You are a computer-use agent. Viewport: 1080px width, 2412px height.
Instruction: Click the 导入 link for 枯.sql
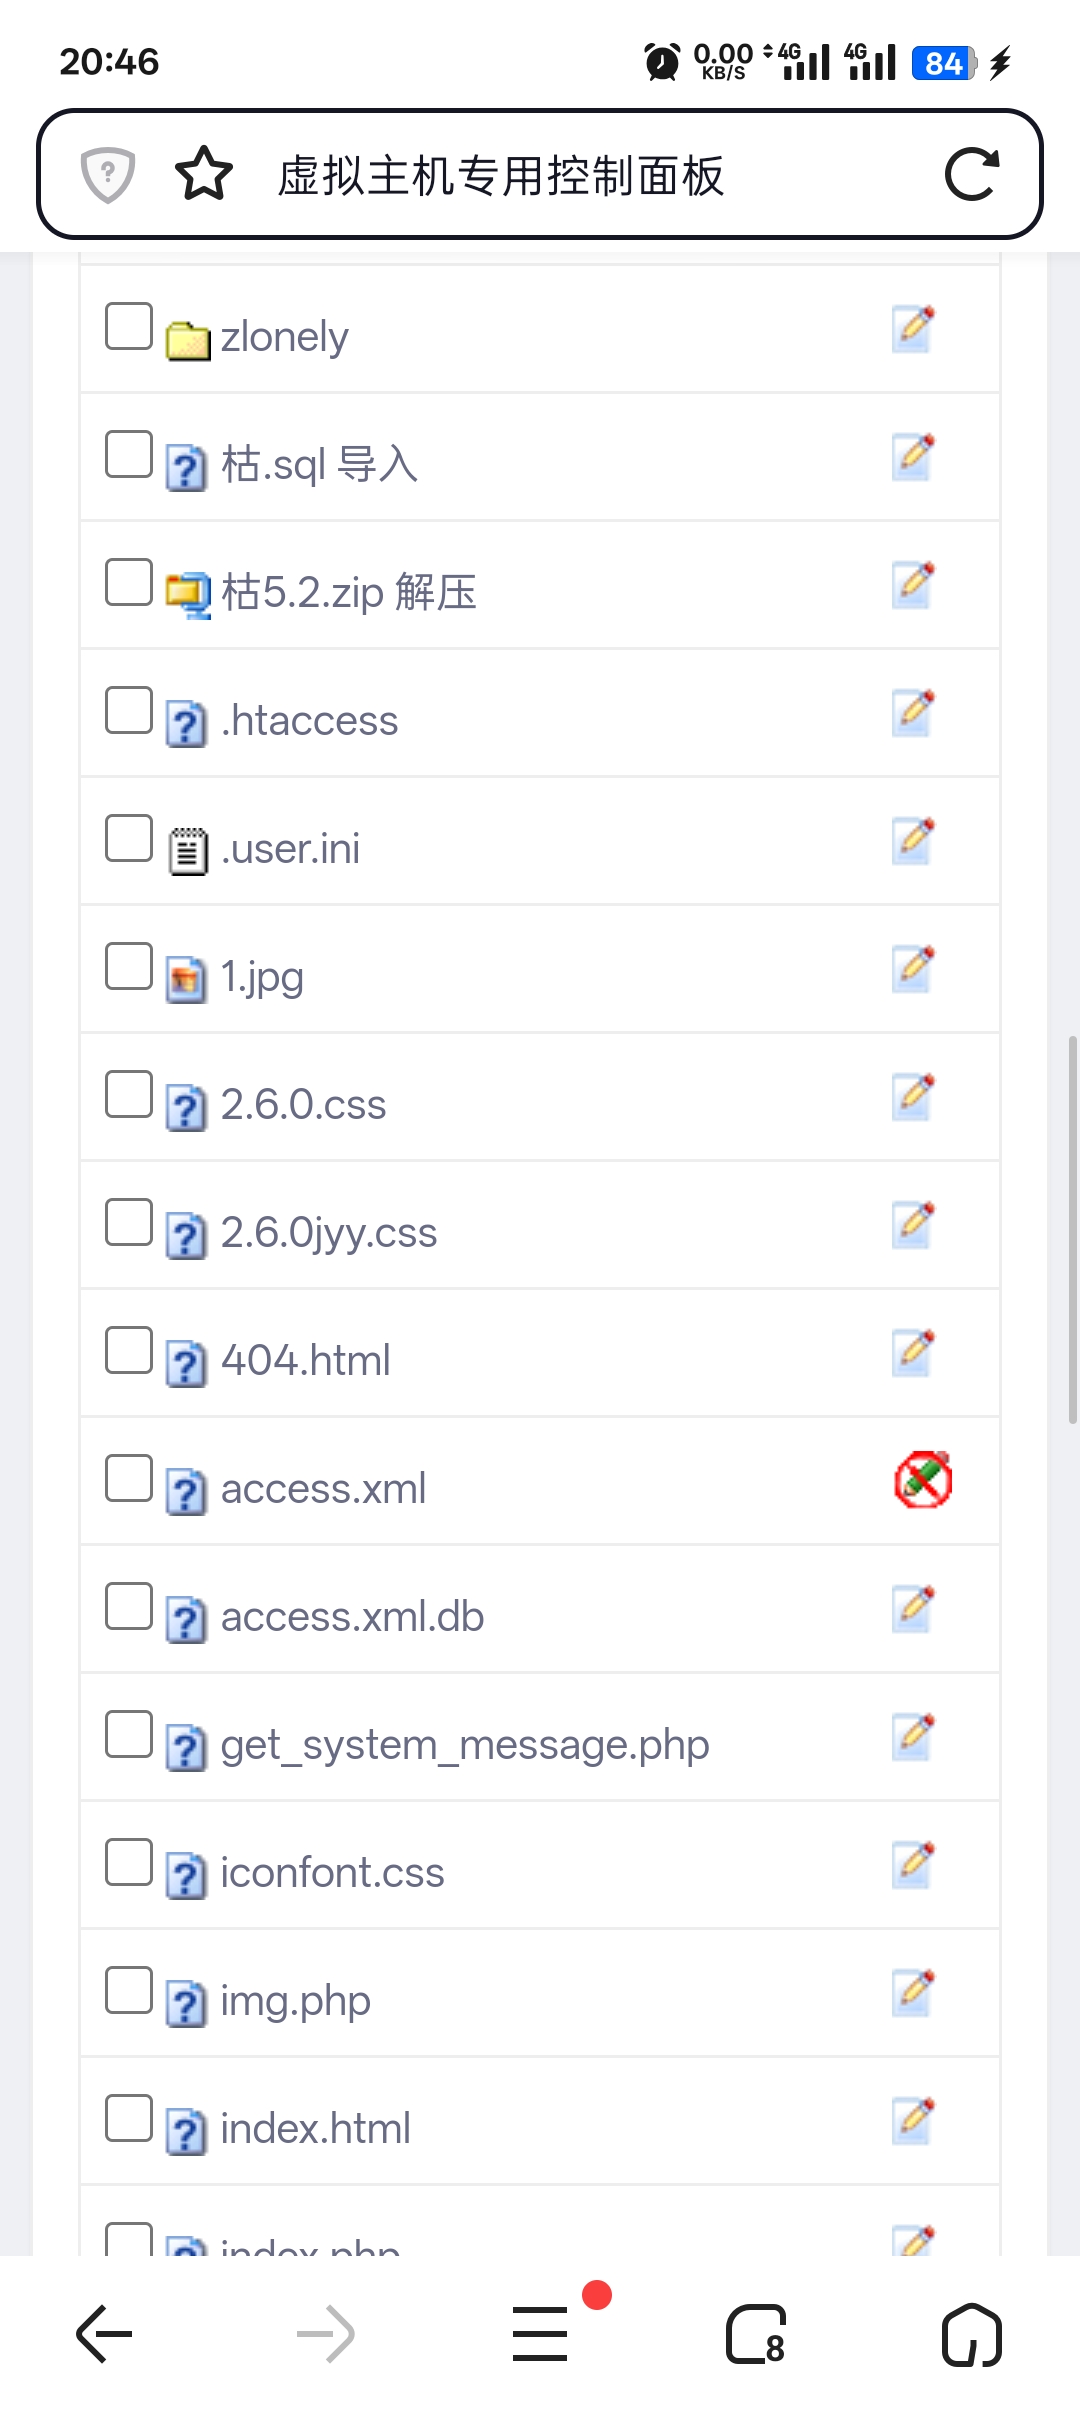[x=378, y=465]
